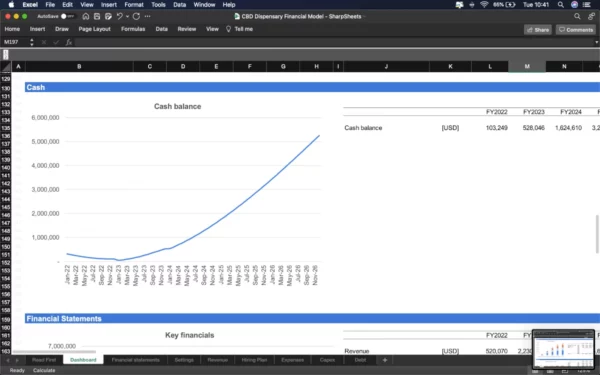Click the Save icon in title bar

tap(97, 16)
